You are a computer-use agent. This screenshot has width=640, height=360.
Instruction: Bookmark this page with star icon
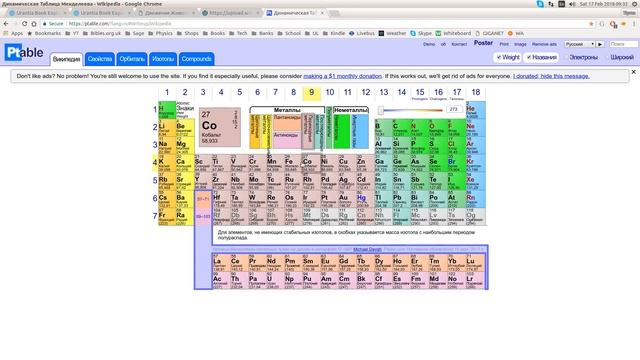591,24
